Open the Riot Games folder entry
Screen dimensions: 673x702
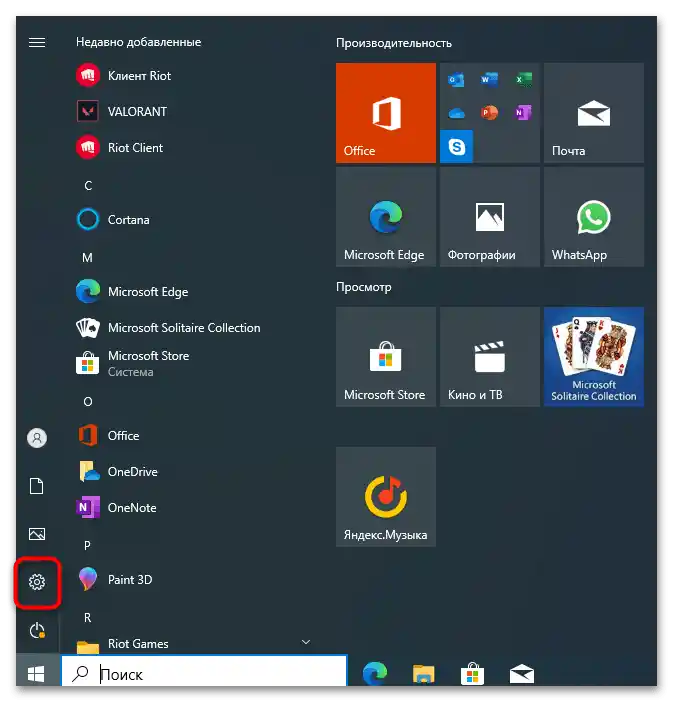tap(122, 644)
